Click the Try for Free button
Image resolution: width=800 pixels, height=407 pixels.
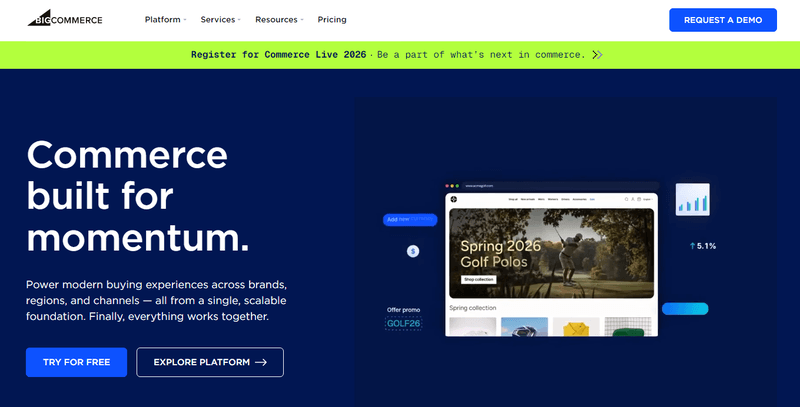coord(77,362)
